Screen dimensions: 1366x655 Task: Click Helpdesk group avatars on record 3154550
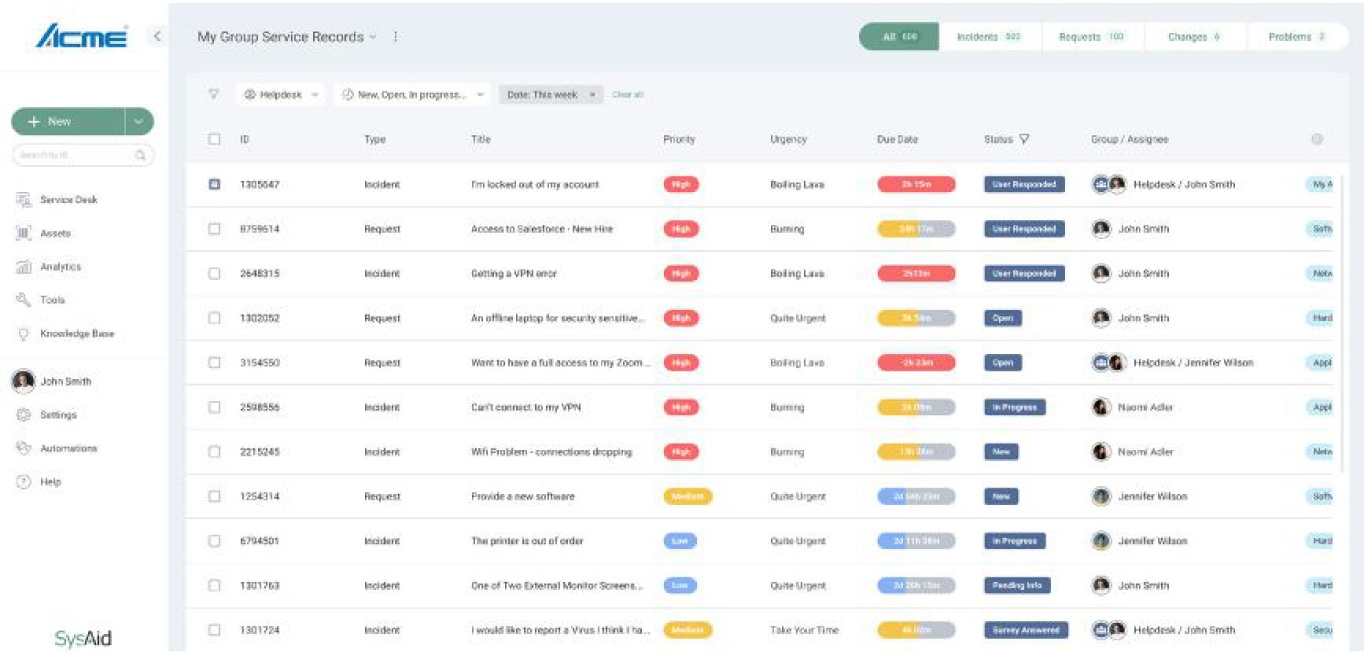point(1109,363)
